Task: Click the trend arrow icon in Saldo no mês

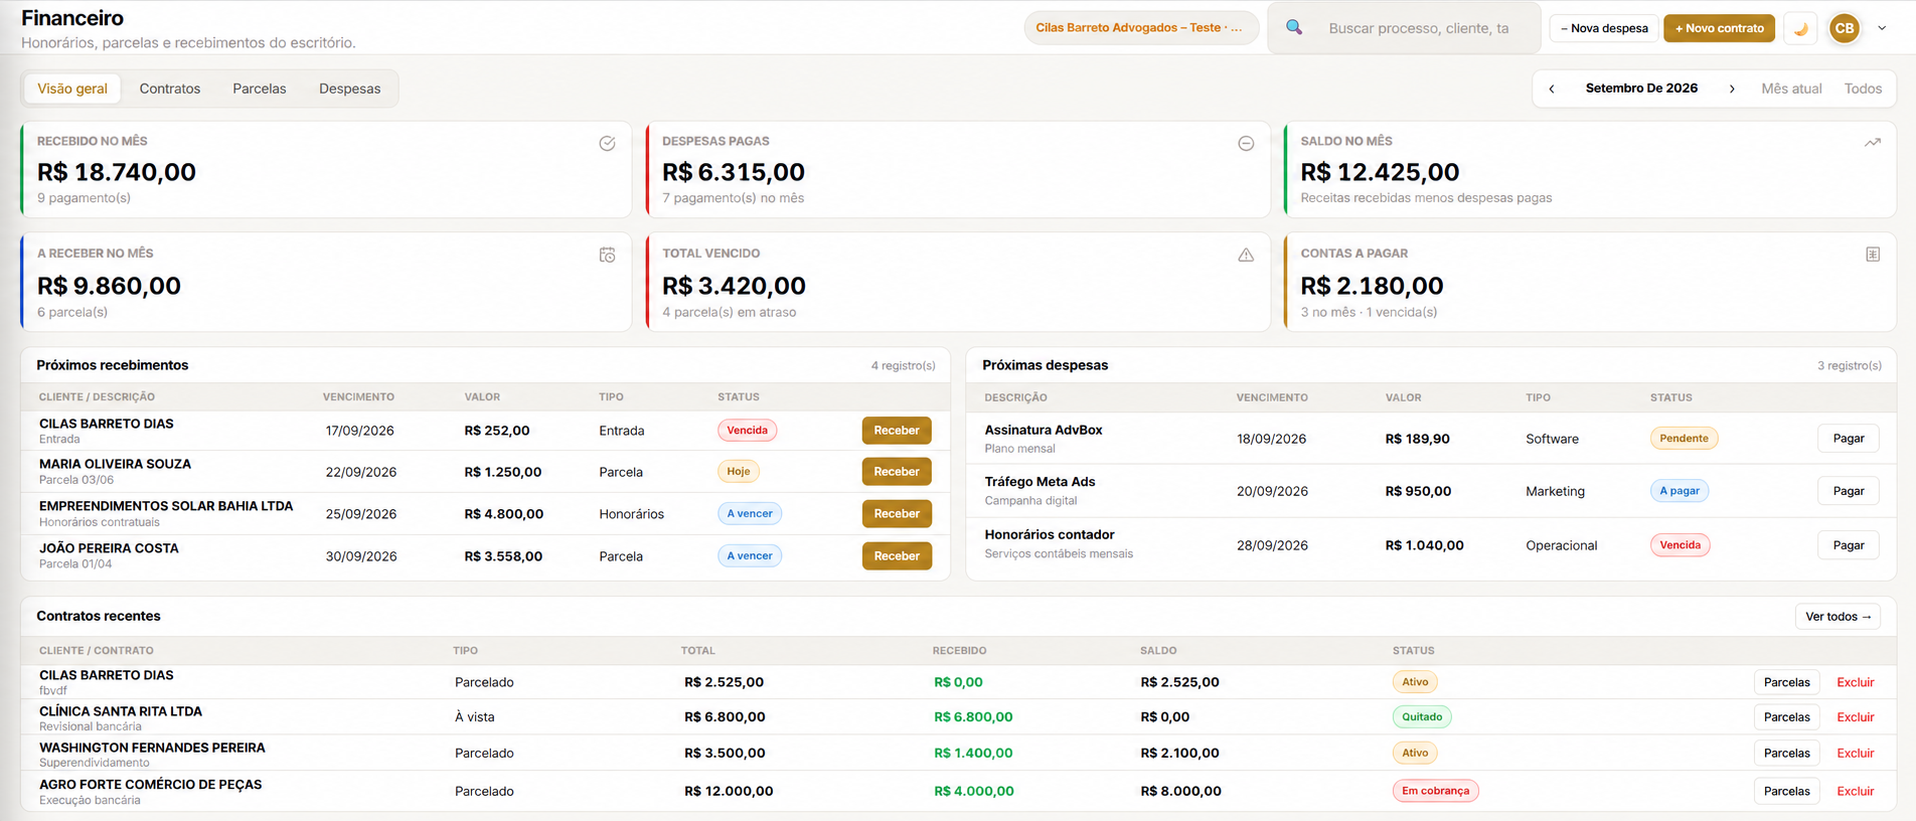Action: [x=1872, y=142]
